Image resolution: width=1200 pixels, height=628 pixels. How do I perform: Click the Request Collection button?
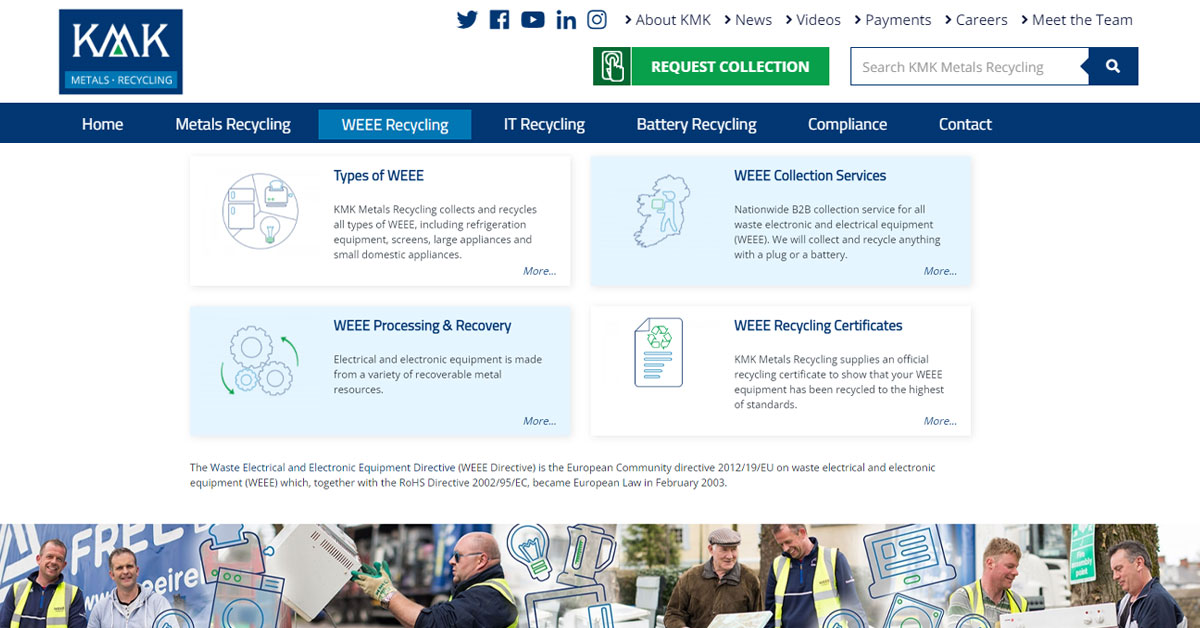(x=730, y=66)
